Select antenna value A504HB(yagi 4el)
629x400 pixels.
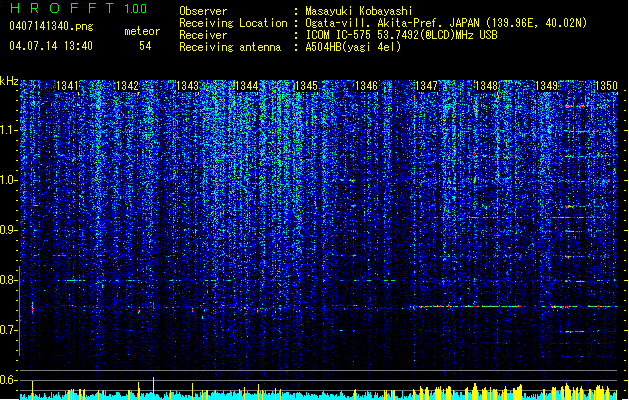353,47
